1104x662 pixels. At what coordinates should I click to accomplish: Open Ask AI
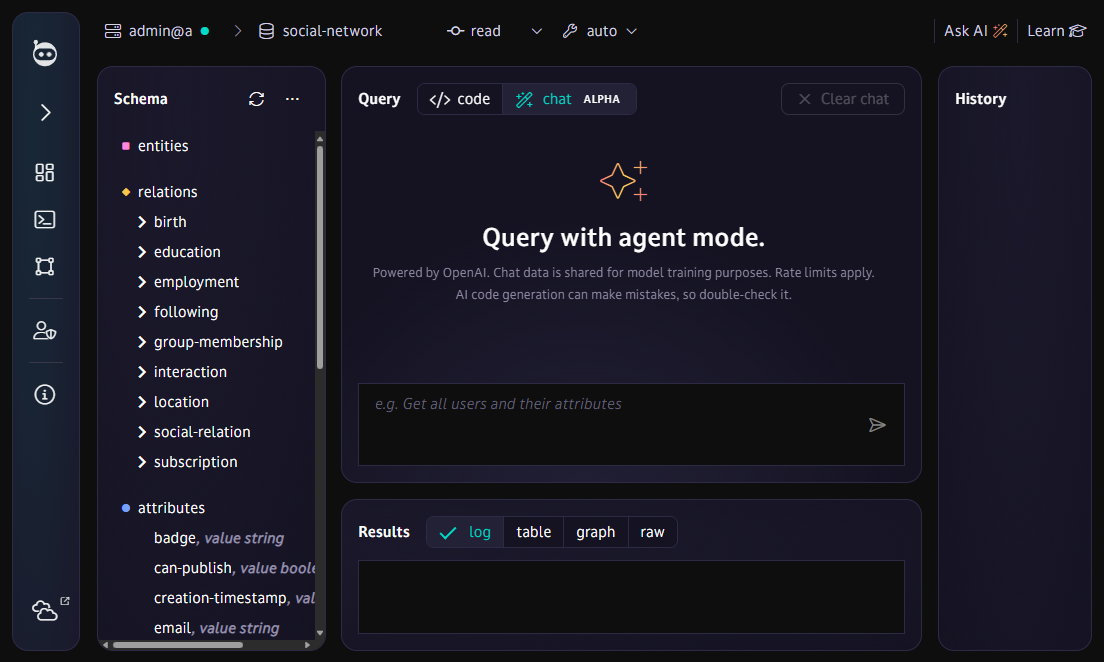pos(976,31)
